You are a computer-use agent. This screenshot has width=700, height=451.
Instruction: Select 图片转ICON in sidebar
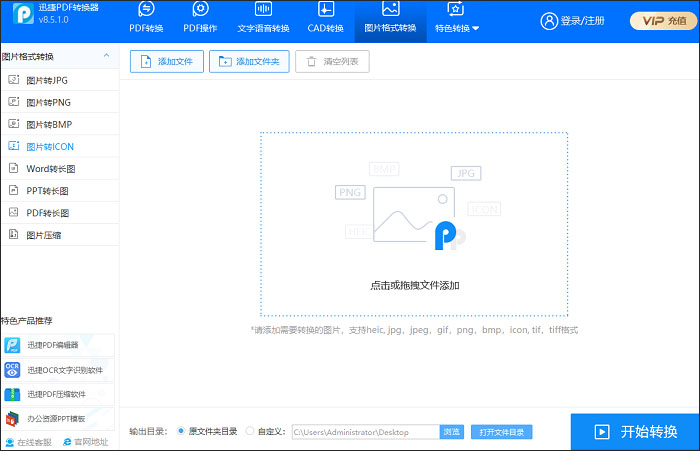click(x=60, y=146)
